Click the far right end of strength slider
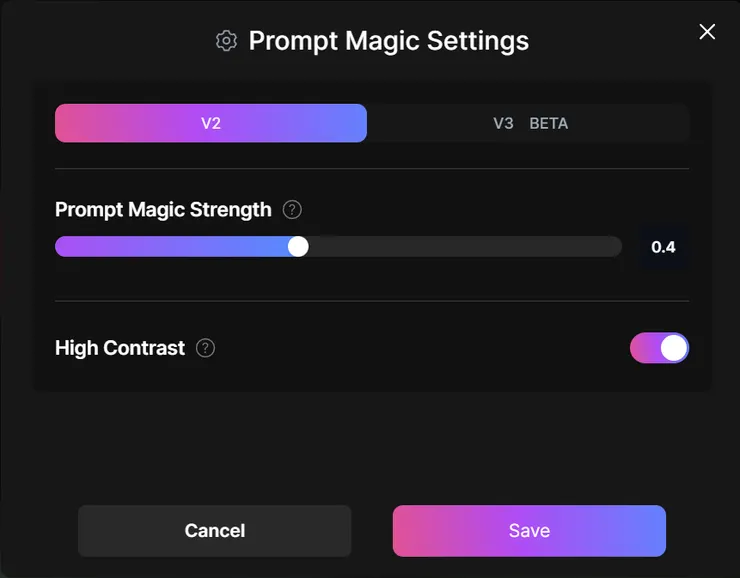This screenshot has height=578, width=740. tap(617, 246)
